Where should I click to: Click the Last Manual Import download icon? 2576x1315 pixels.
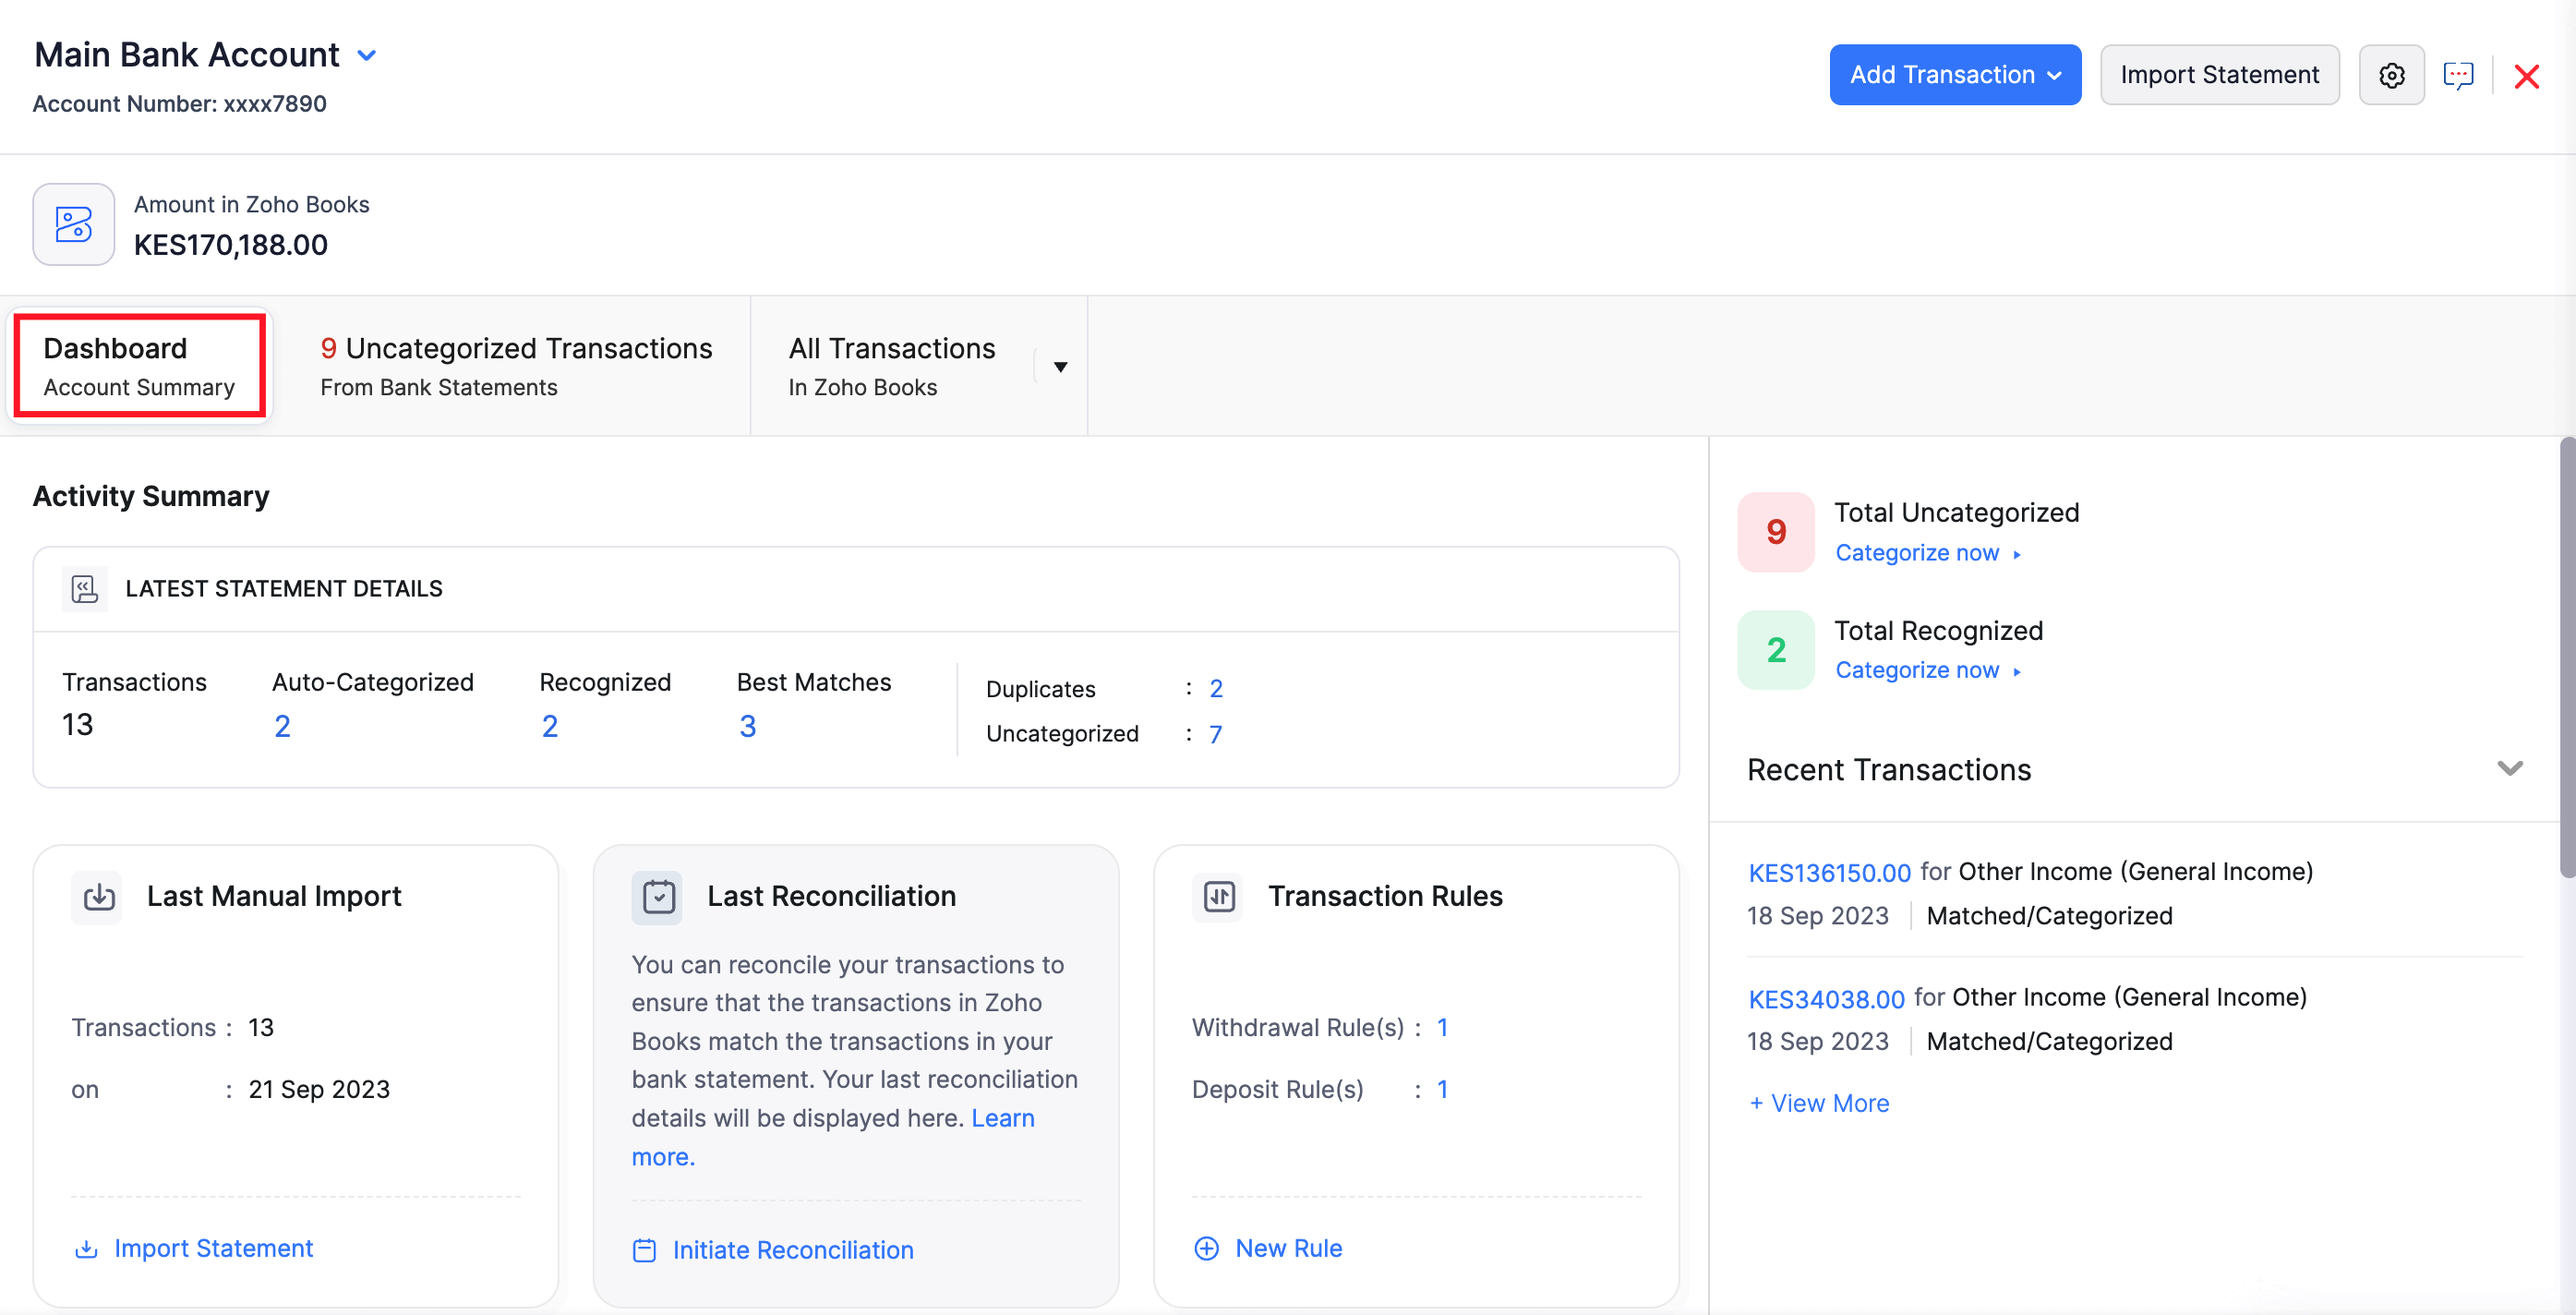97,897
